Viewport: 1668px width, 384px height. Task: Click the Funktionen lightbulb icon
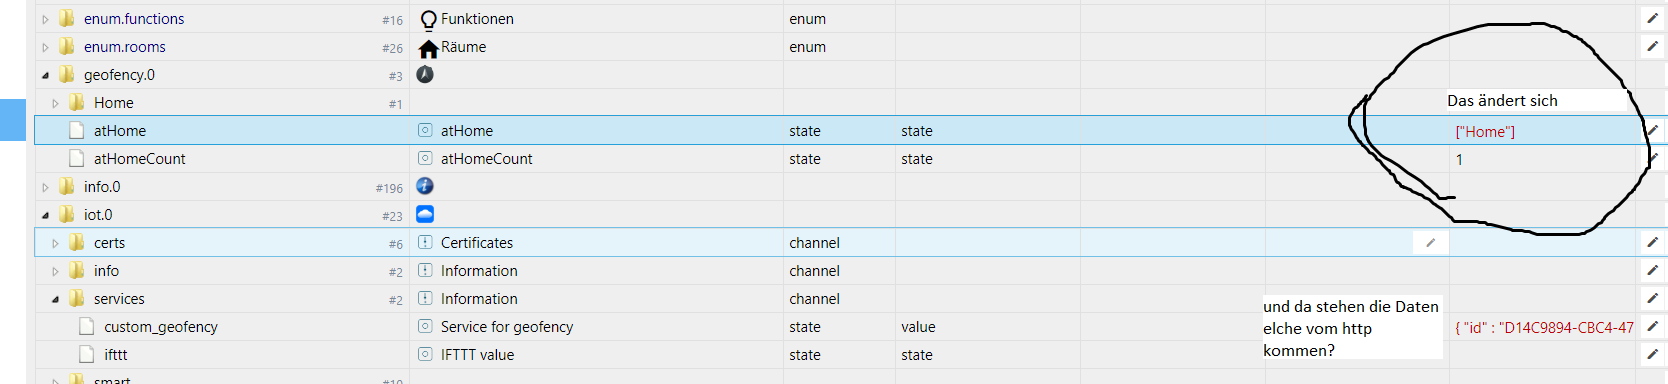click(x=429, y=20)
